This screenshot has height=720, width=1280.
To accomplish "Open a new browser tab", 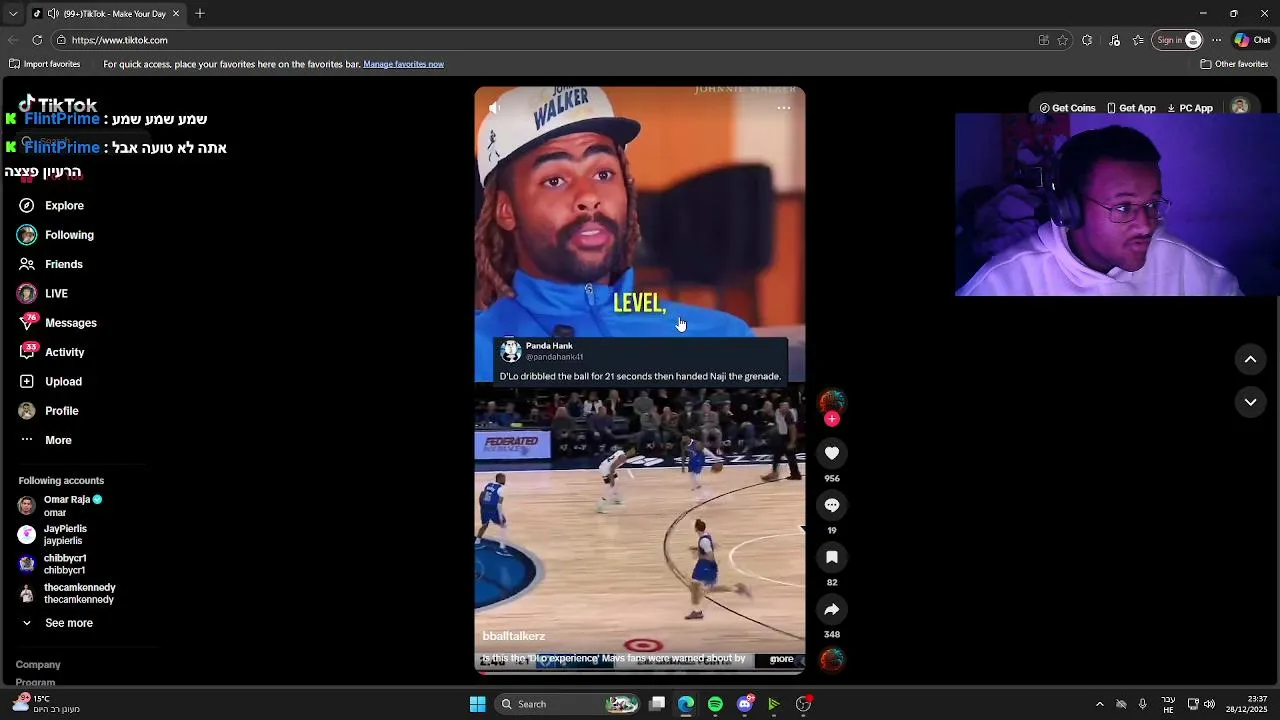I will pos(200,13).
